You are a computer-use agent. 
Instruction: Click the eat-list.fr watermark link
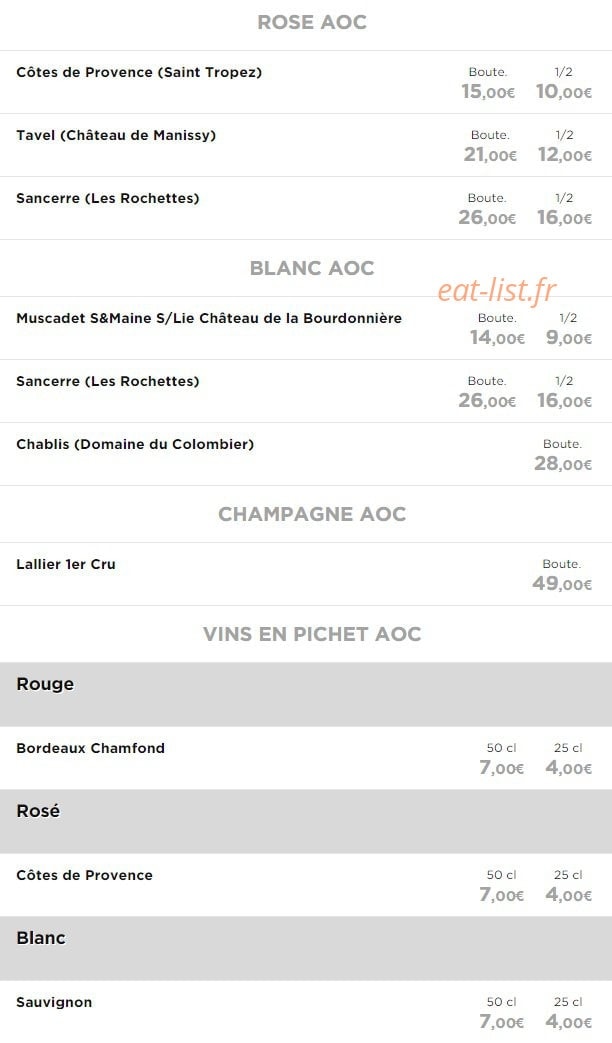(x=497, y=291)
